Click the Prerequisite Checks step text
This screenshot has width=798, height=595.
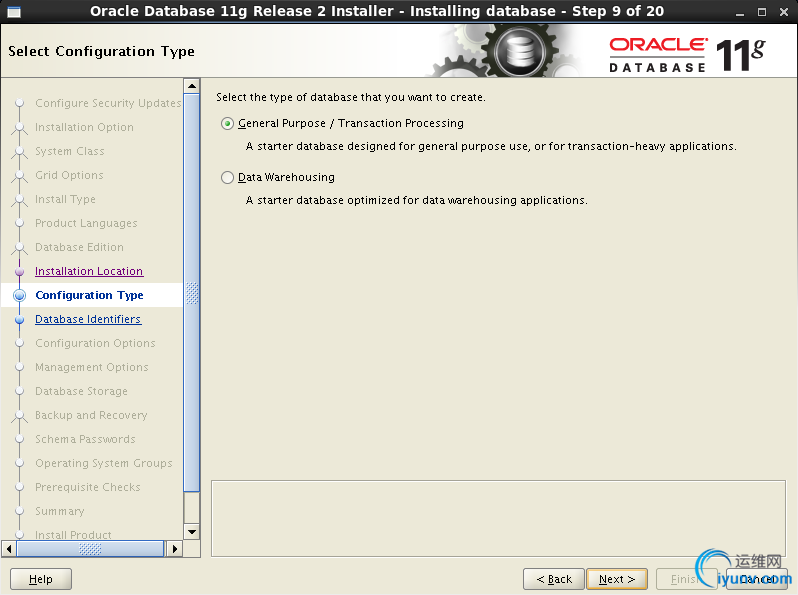[x=88, y=487]
